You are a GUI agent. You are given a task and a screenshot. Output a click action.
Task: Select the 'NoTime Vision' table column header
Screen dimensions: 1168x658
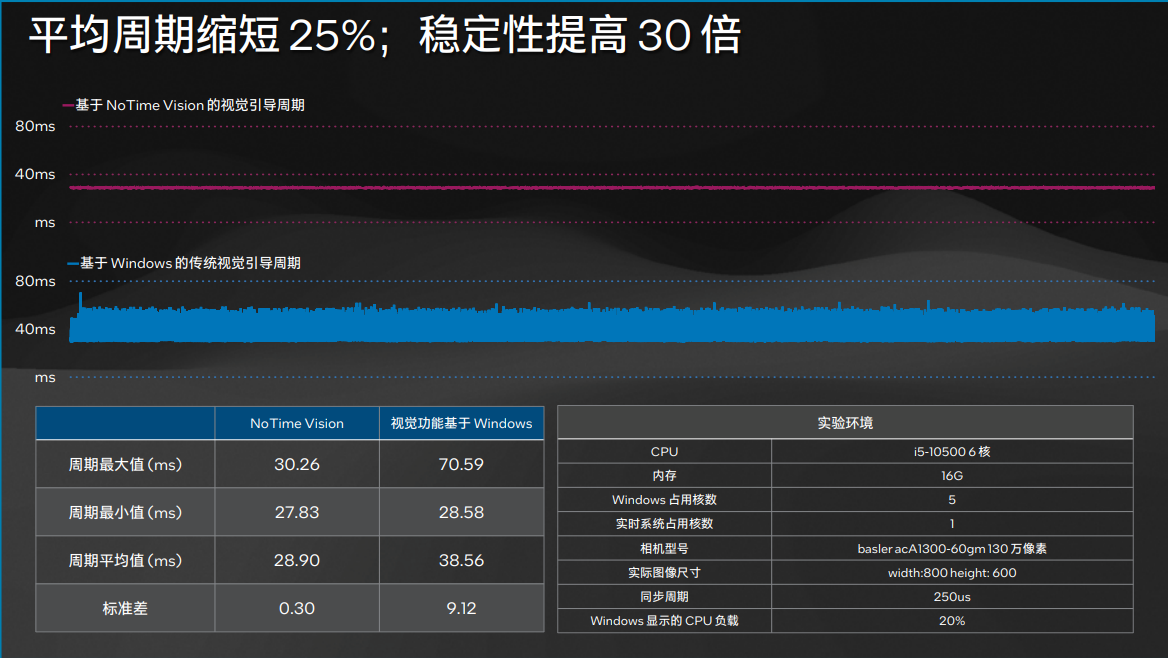click(296, 423)
